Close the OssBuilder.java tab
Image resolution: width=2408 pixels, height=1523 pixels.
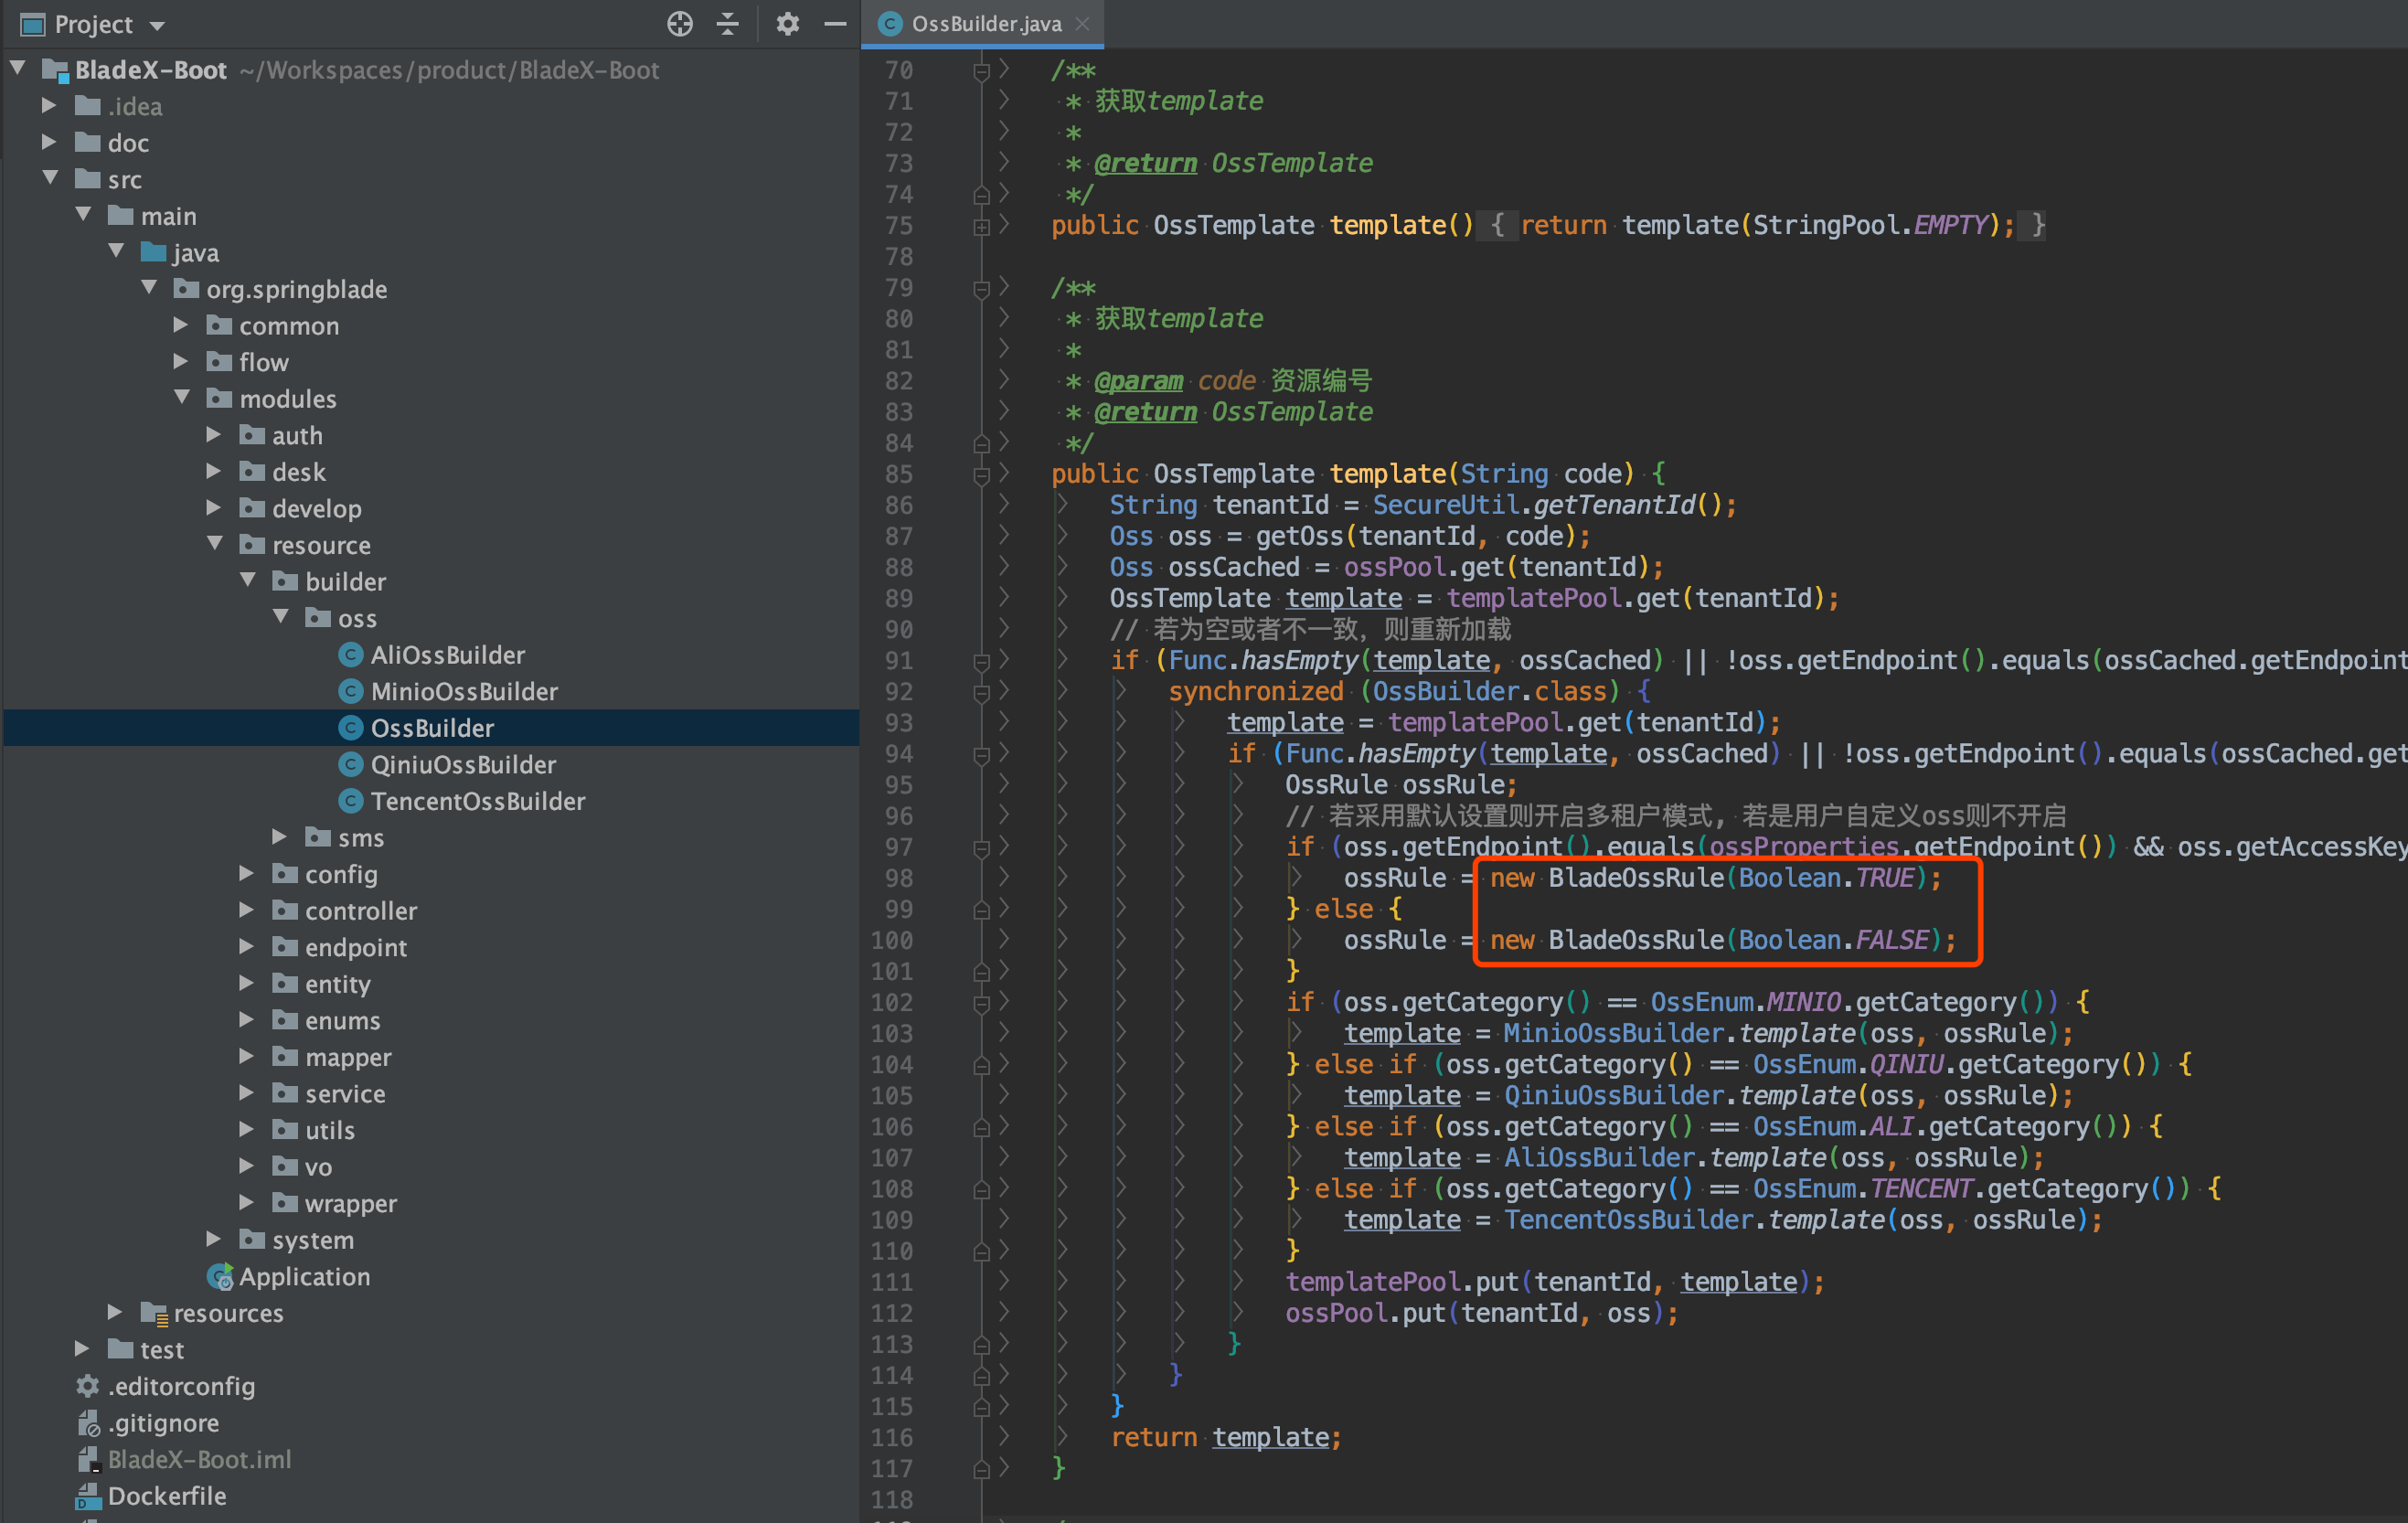tap(1082, 24)
